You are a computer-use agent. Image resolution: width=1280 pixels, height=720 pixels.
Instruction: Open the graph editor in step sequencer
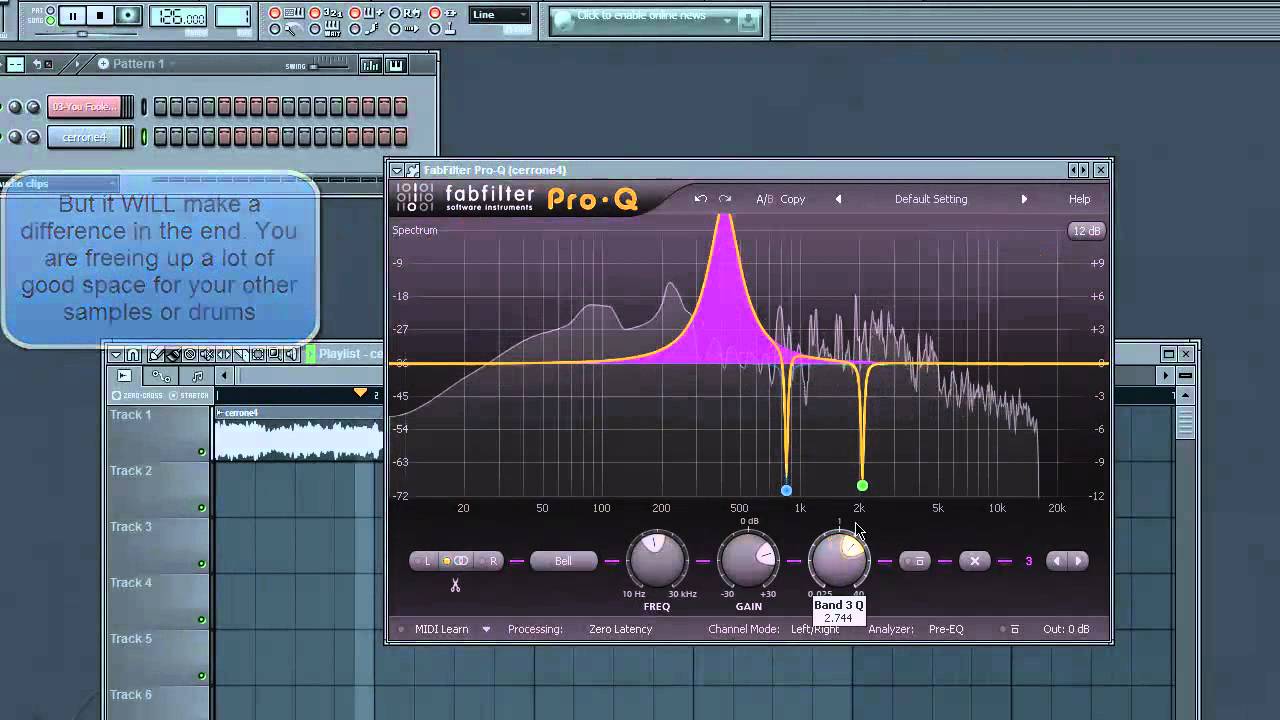pyautogui.click(x=370, y=65)
